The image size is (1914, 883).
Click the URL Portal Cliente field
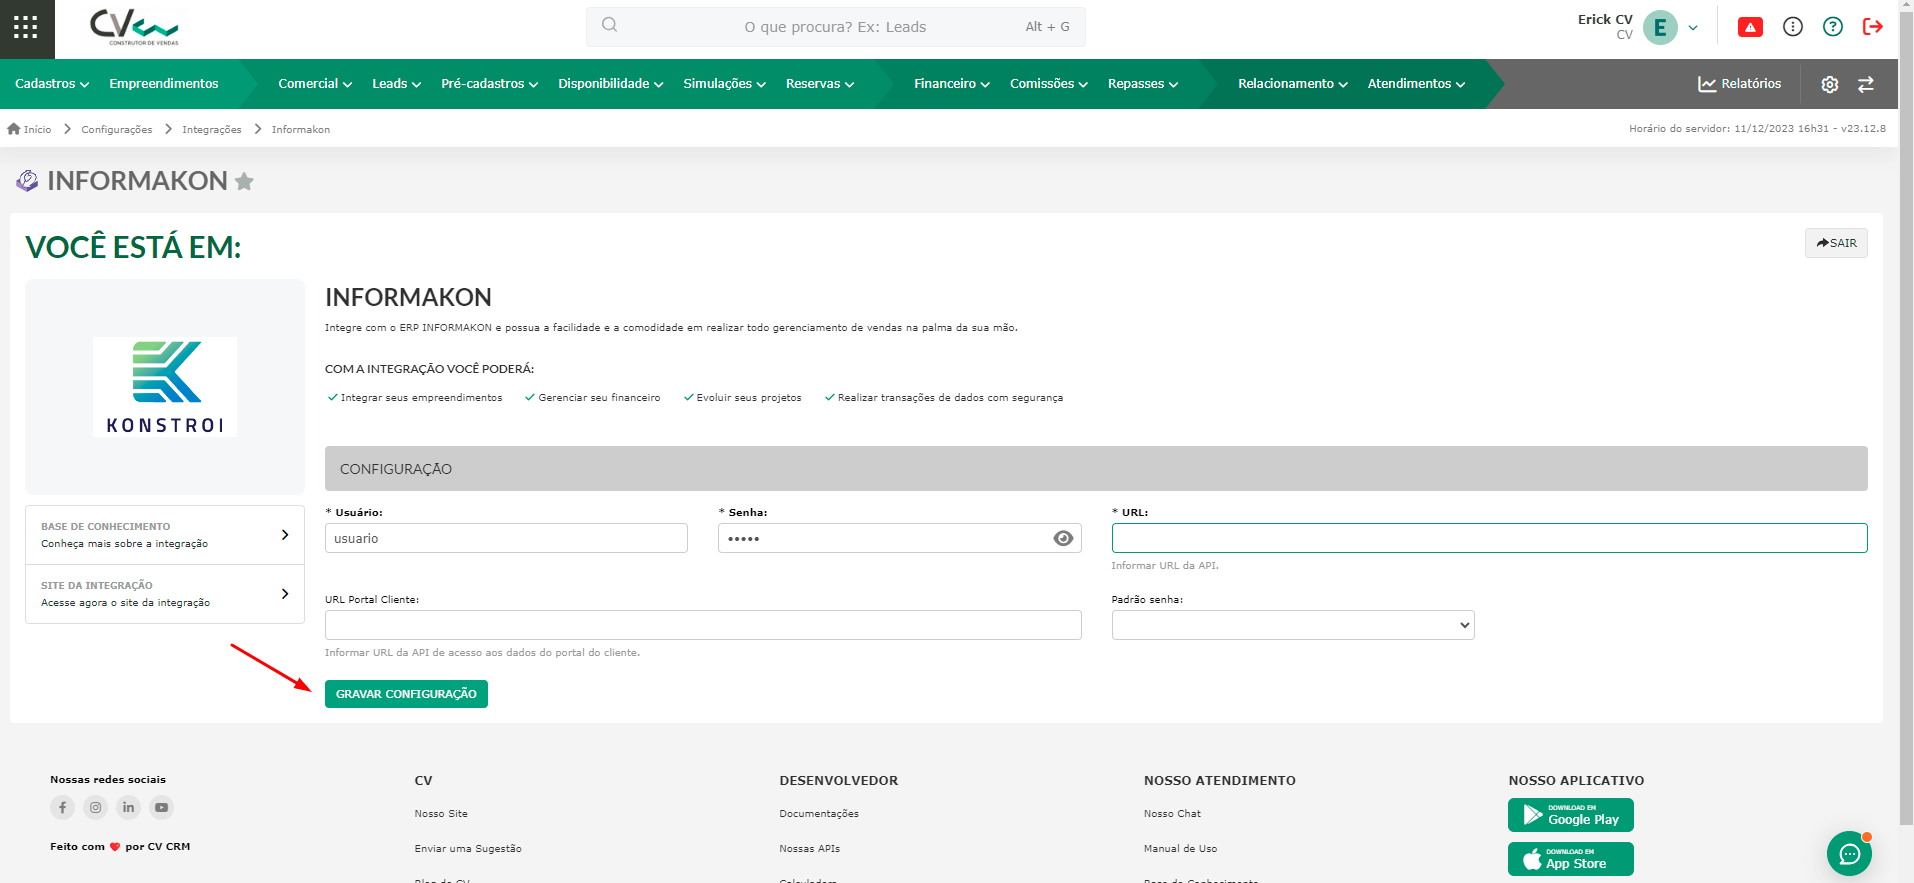coord(703,625)
